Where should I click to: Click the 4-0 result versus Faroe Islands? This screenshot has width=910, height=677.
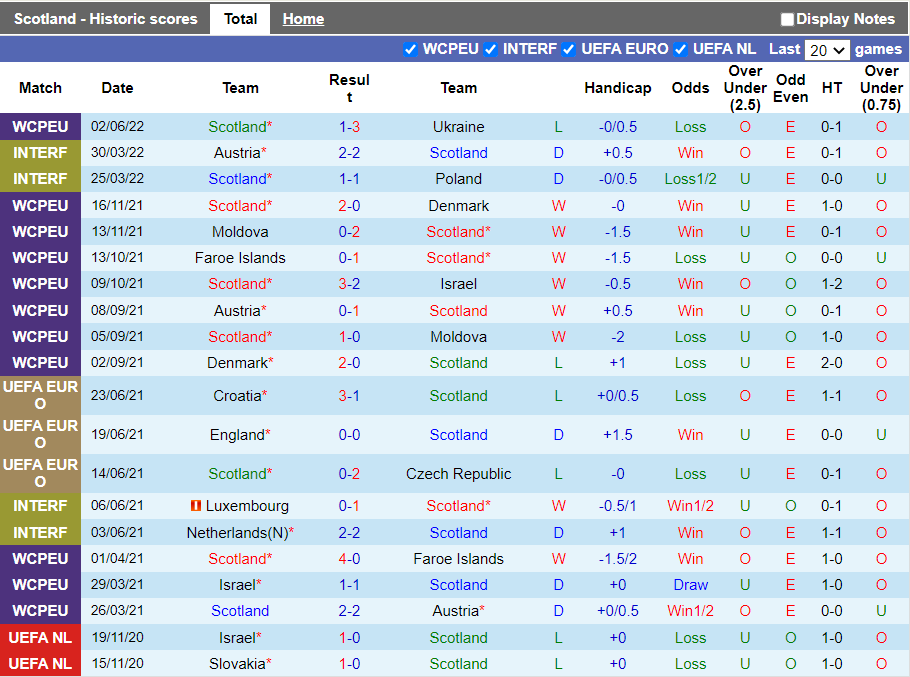349,559
